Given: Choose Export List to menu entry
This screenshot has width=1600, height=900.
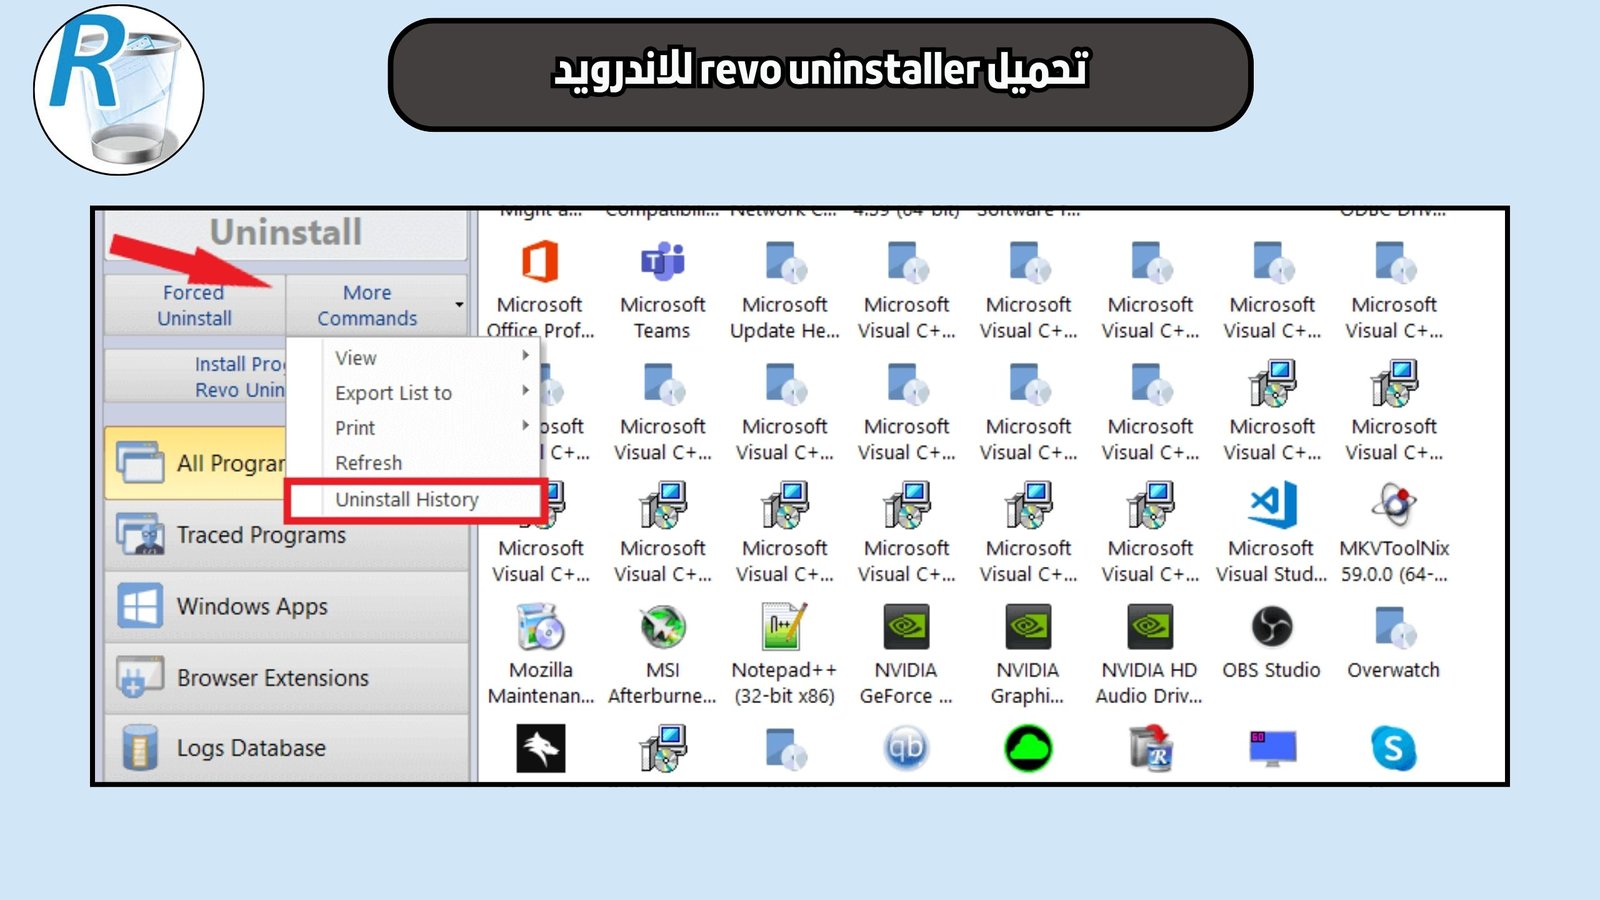Looking at the screenshot, I should click(x=414, y=393).
